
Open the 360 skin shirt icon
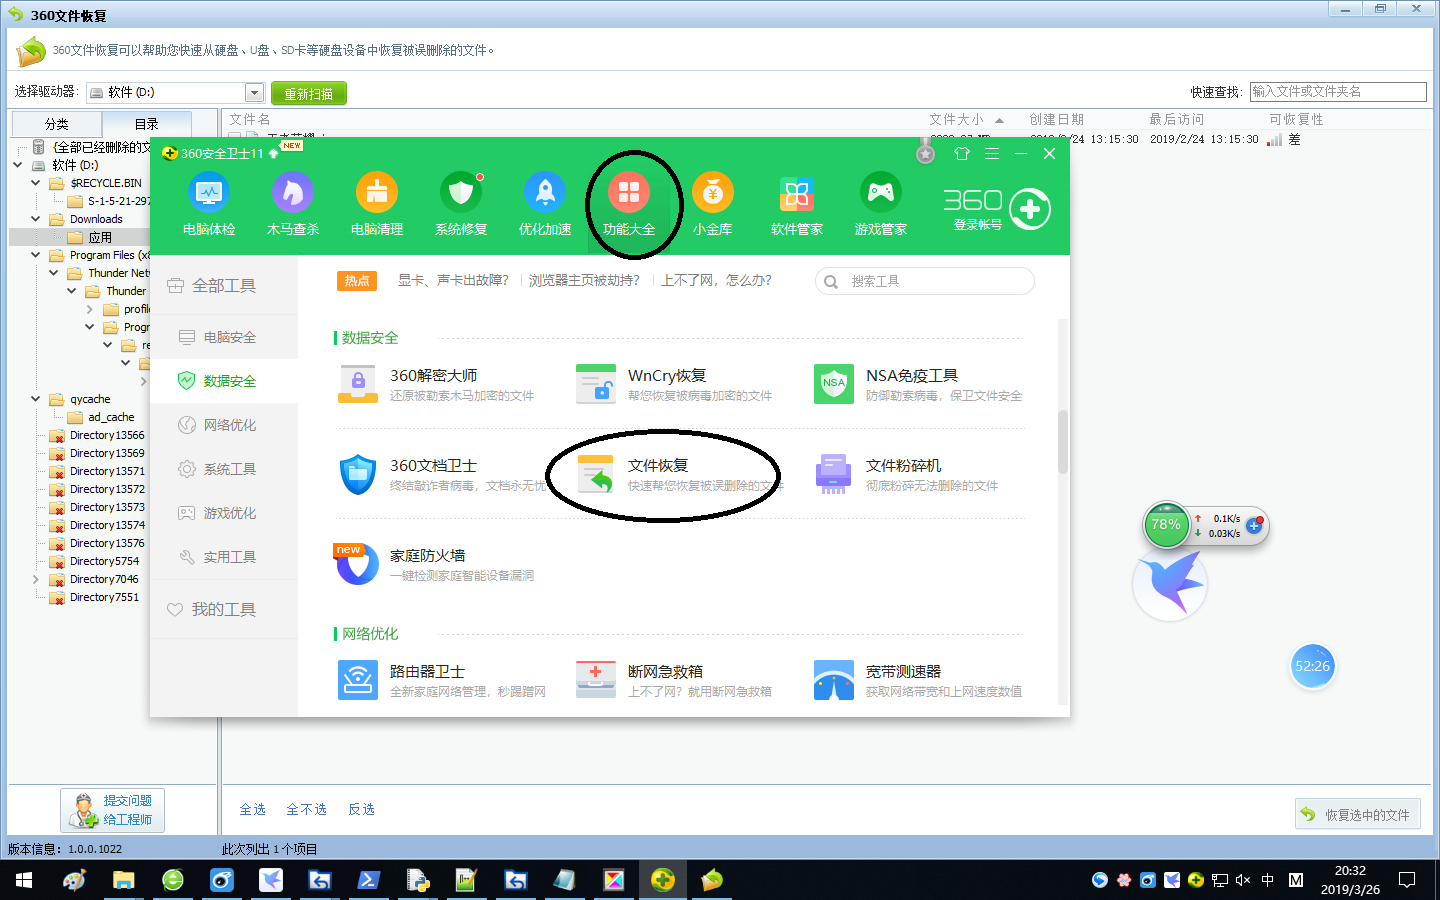962,153
